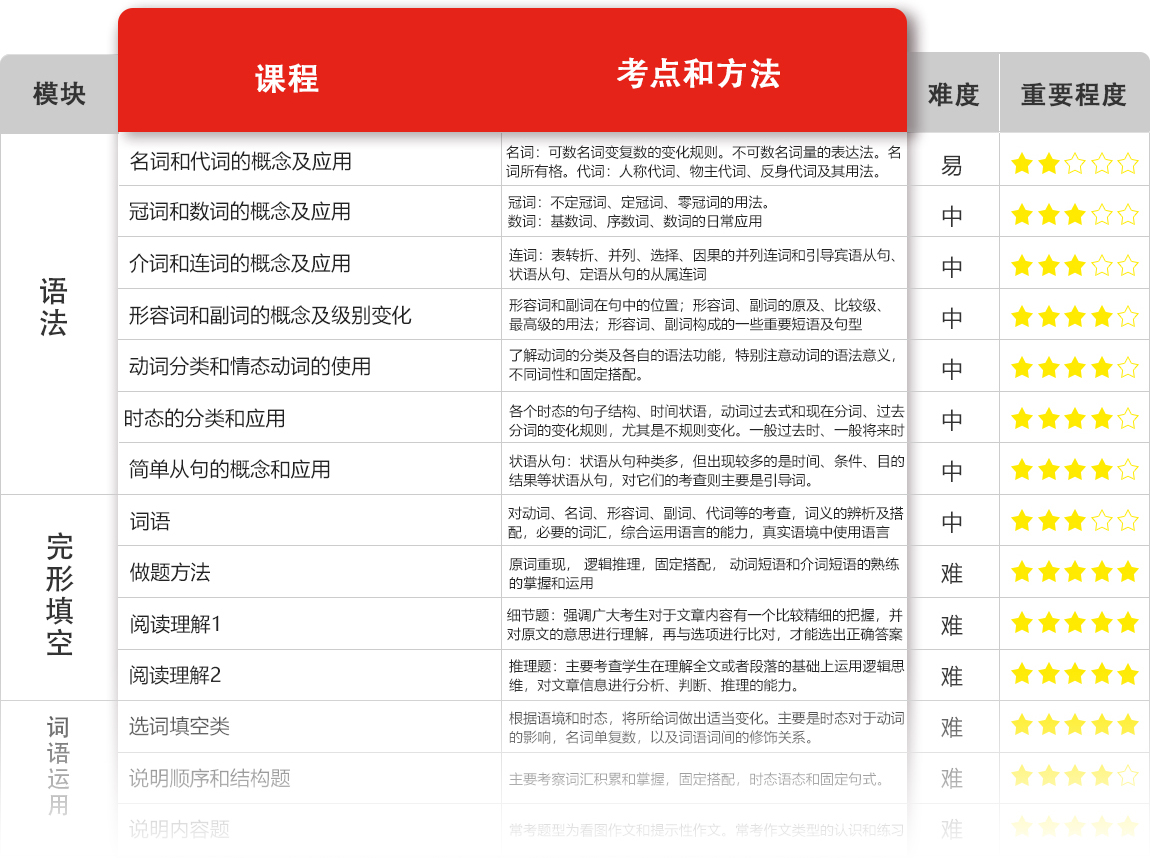Click the 模块 column header
Image resolution: width=1150 pixels, height=858 pixels.
tap(59, 94)
